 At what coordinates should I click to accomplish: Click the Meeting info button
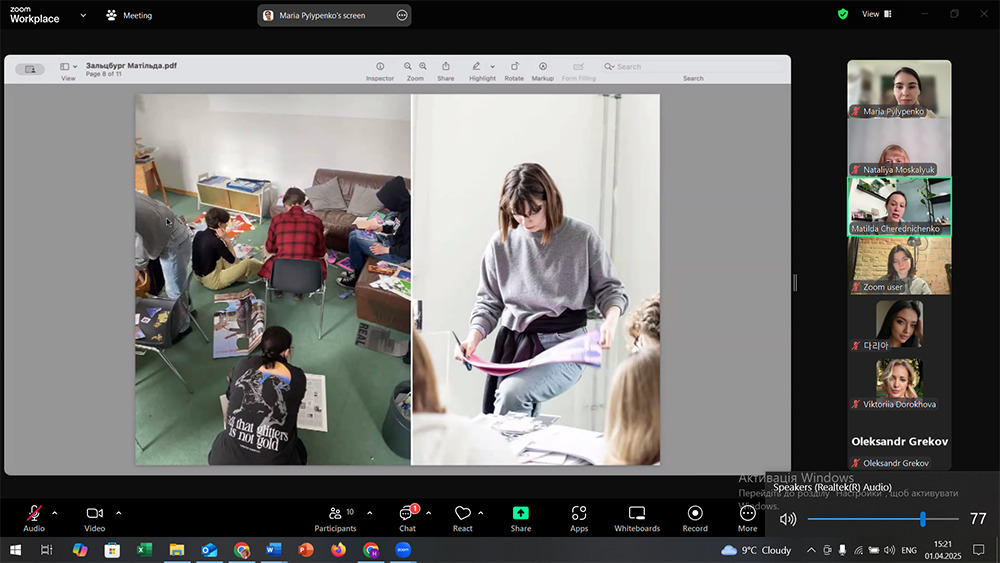[x=129, y=15]
